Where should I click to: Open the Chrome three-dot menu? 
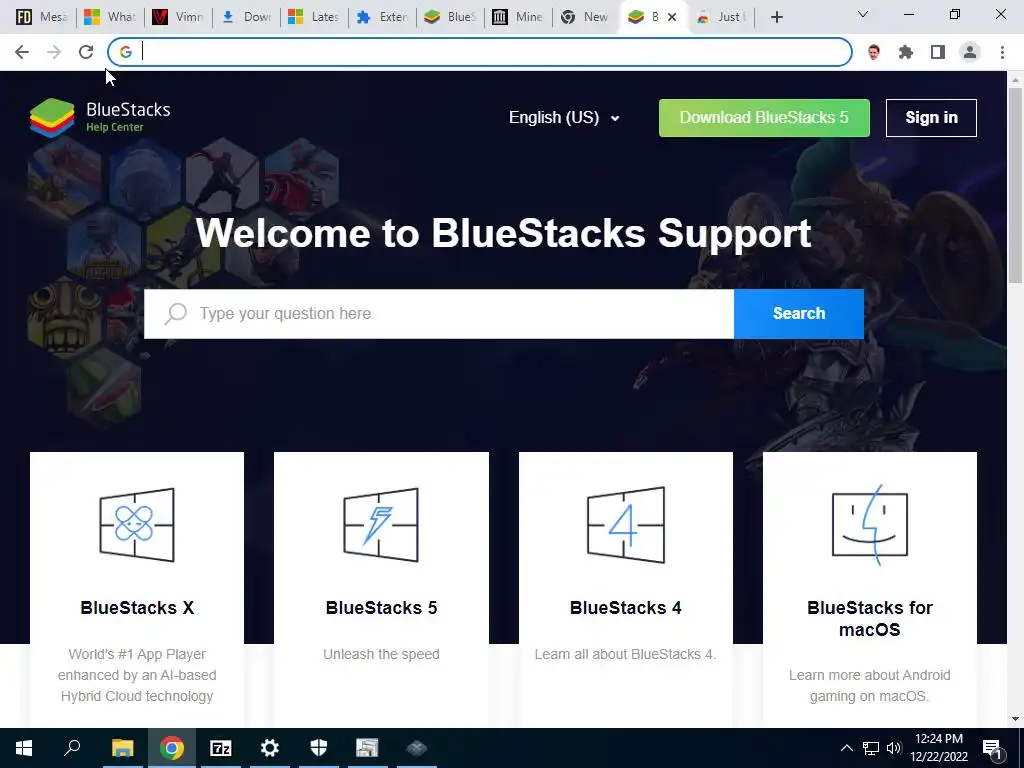coord(1002,52)
